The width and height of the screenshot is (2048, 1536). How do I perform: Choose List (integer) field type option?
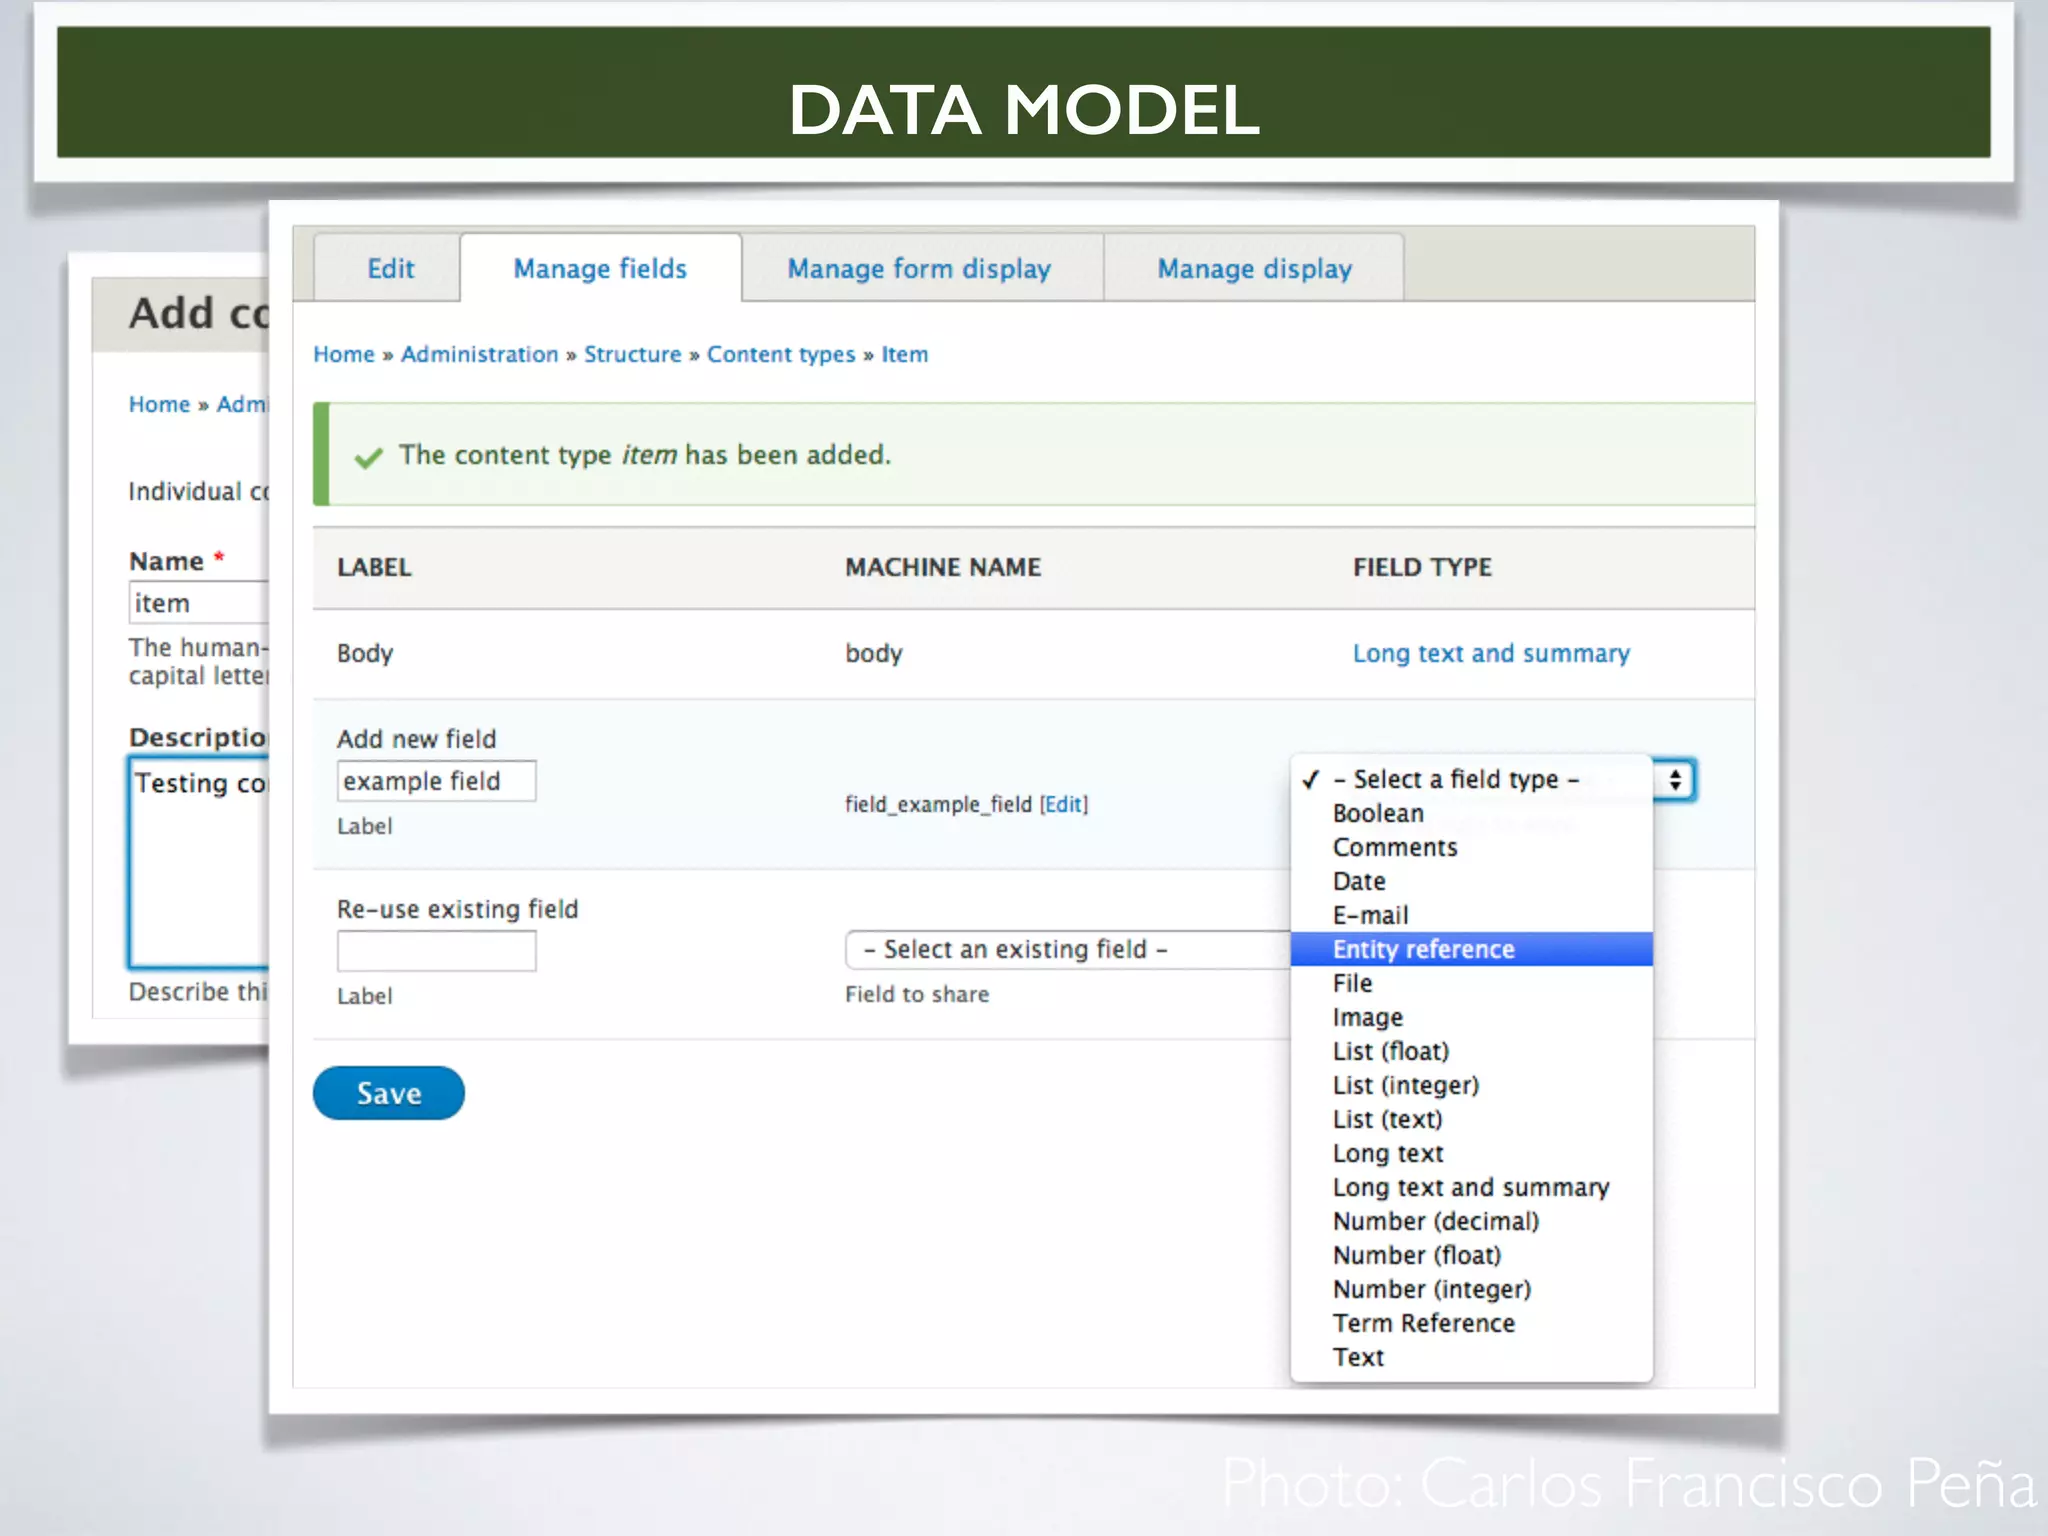click(1405, 1085)
